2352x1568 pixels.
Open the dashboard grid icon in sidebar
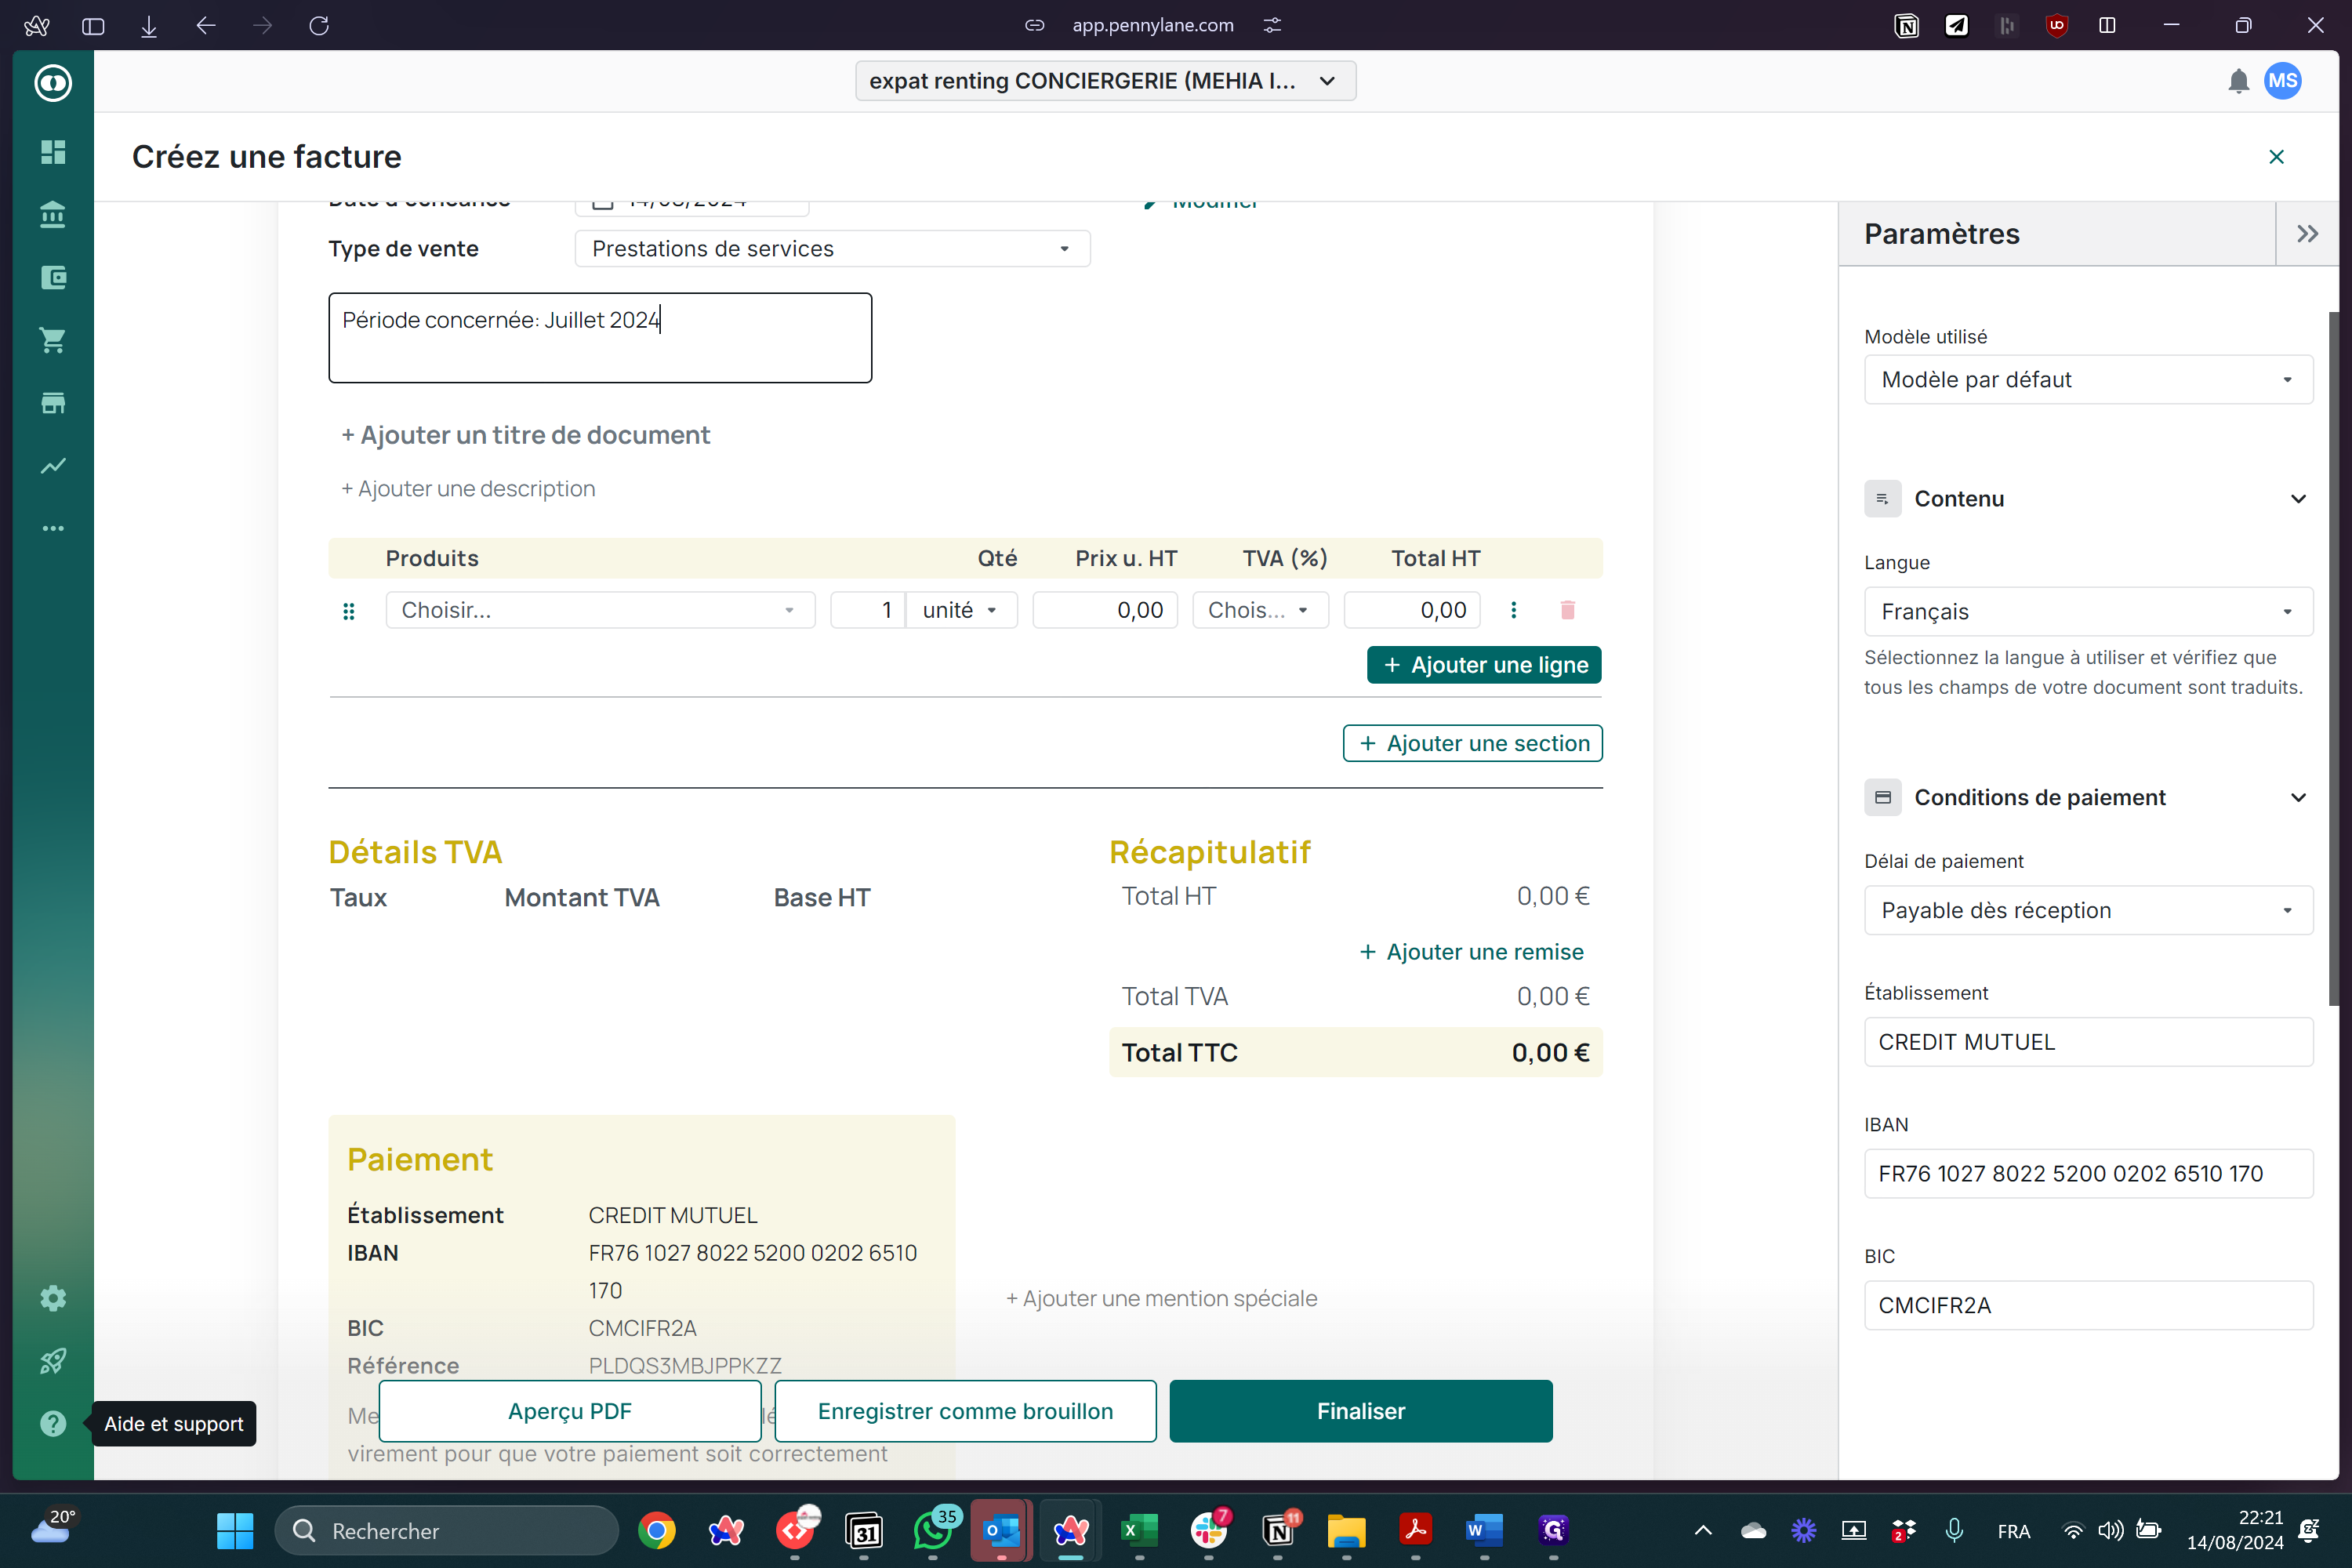tap(53, 152)
